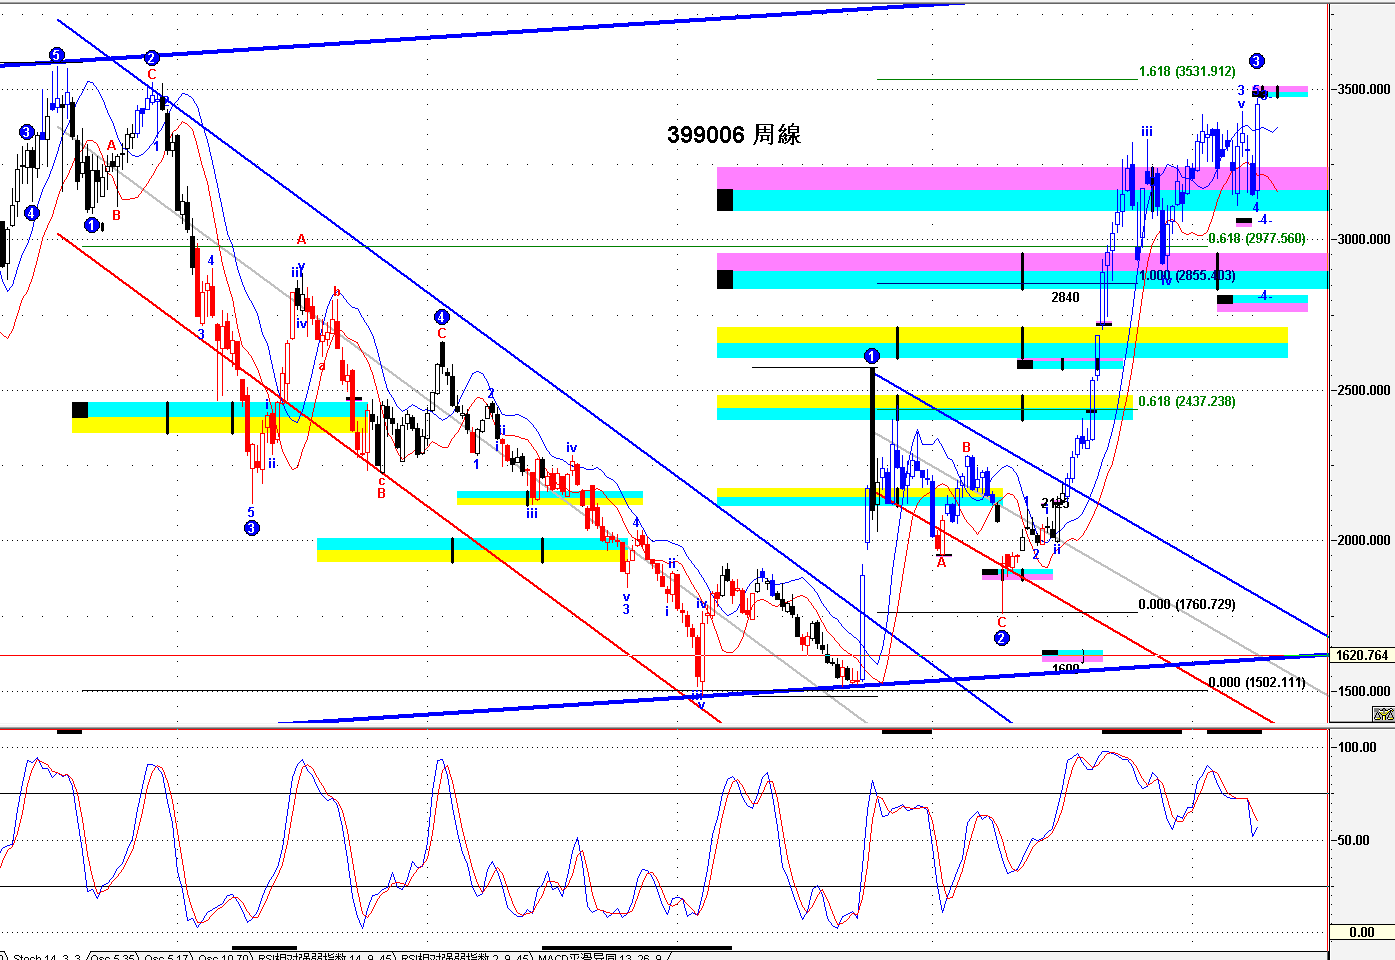Select the 0.000 (1502.111) Fibonacci label
Viewport: 1395px width, 960px height.
tap(1257, 682)
